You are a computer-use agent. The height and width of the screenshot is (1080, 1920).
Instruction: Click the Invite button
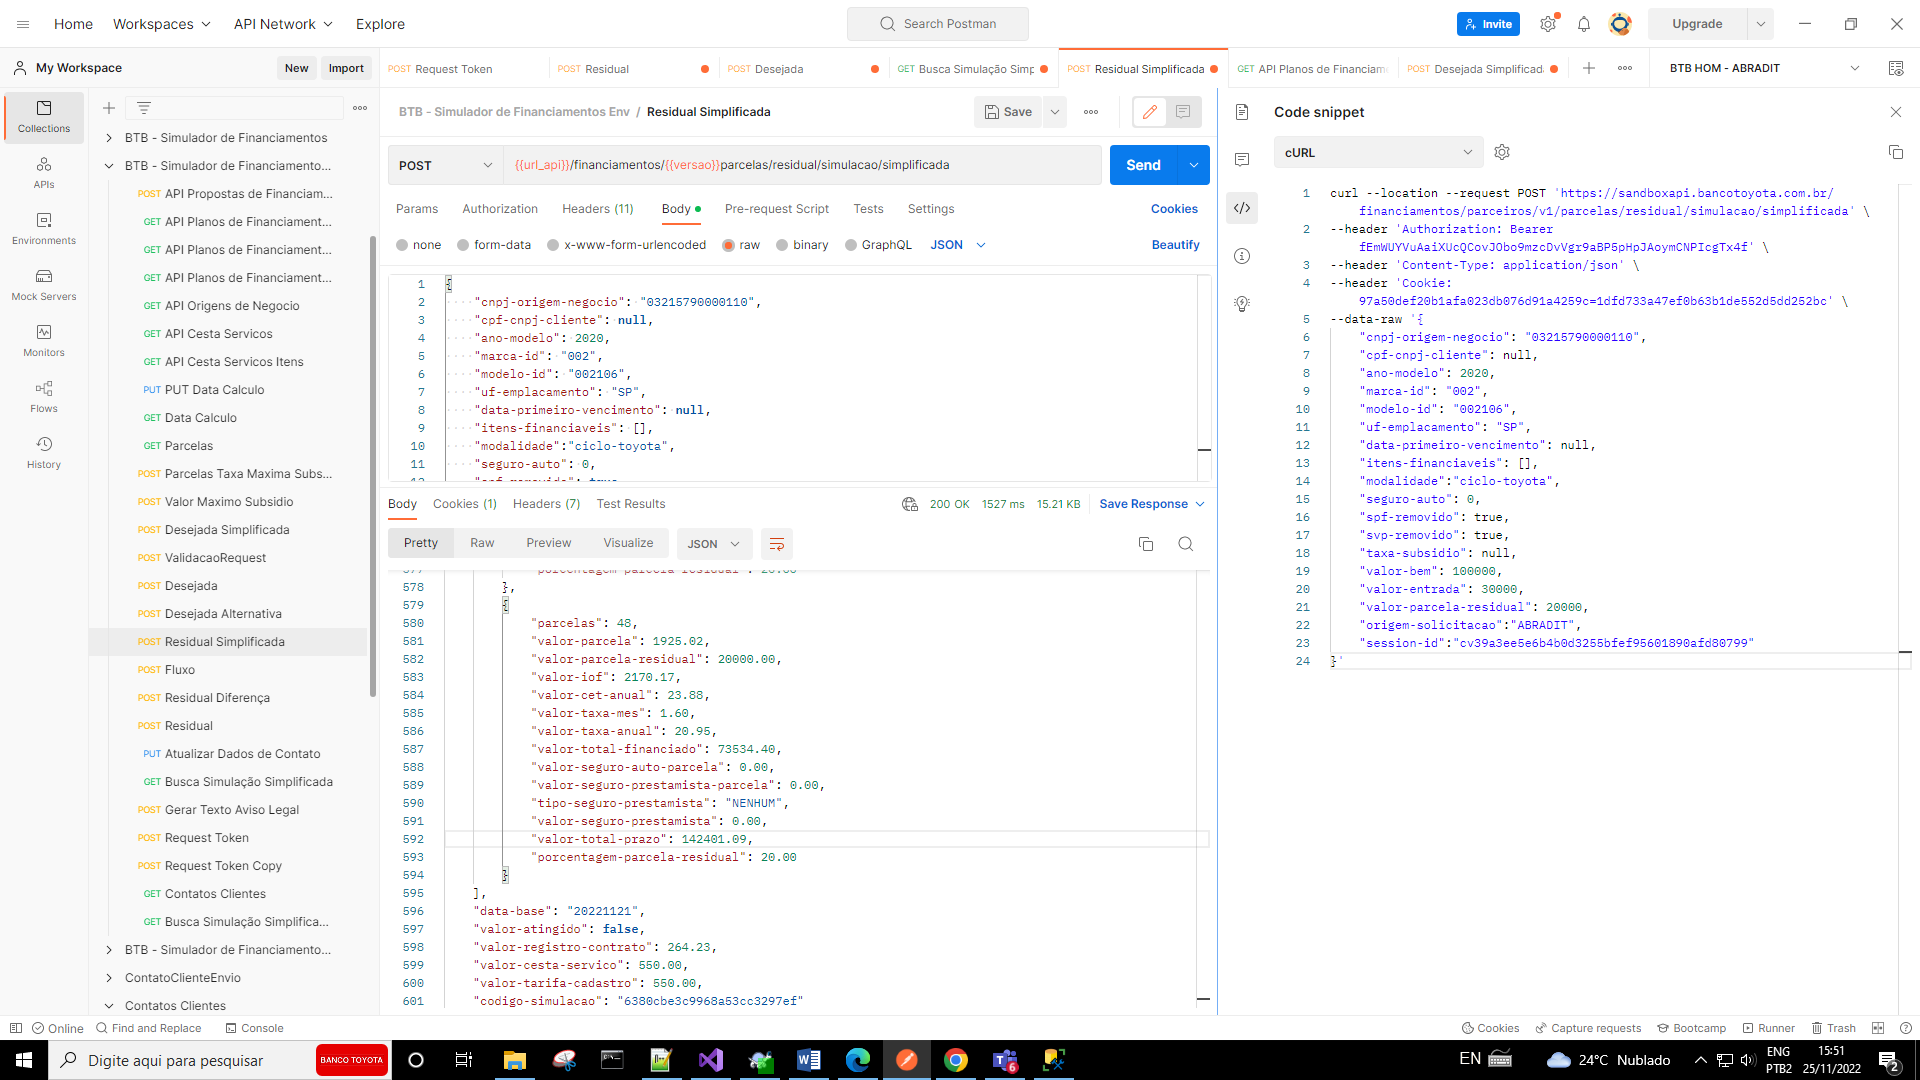coord(1488,24)
